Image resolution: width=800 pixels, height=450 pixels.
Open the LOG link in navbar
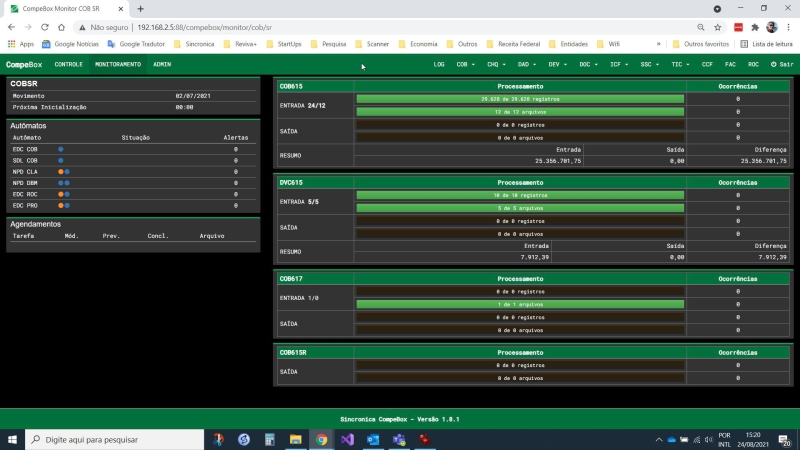(439, 65)
